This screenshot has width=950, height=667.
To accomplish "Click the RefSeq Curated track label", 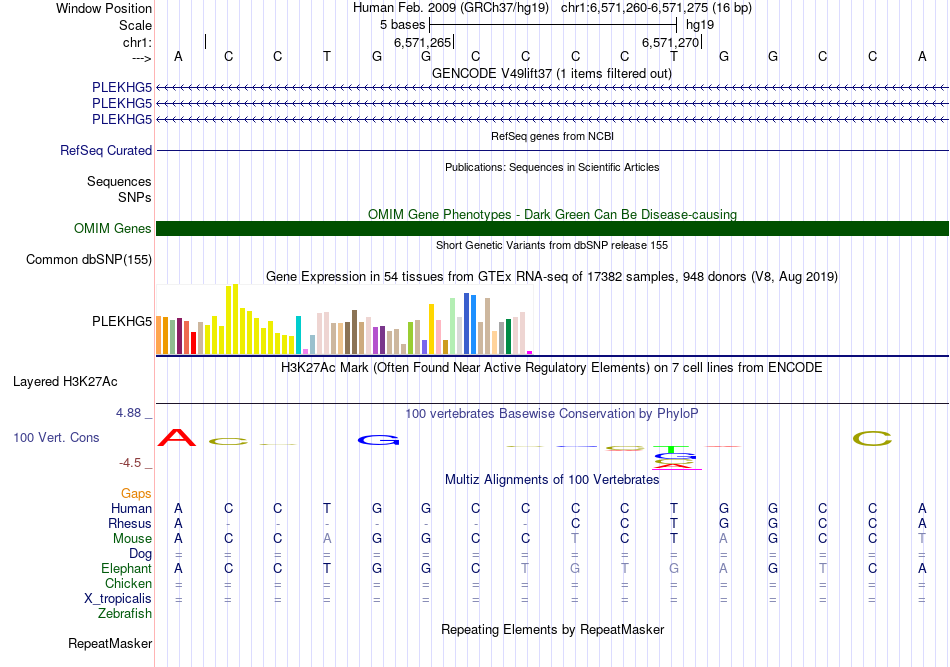I will (x=106, y=150).
